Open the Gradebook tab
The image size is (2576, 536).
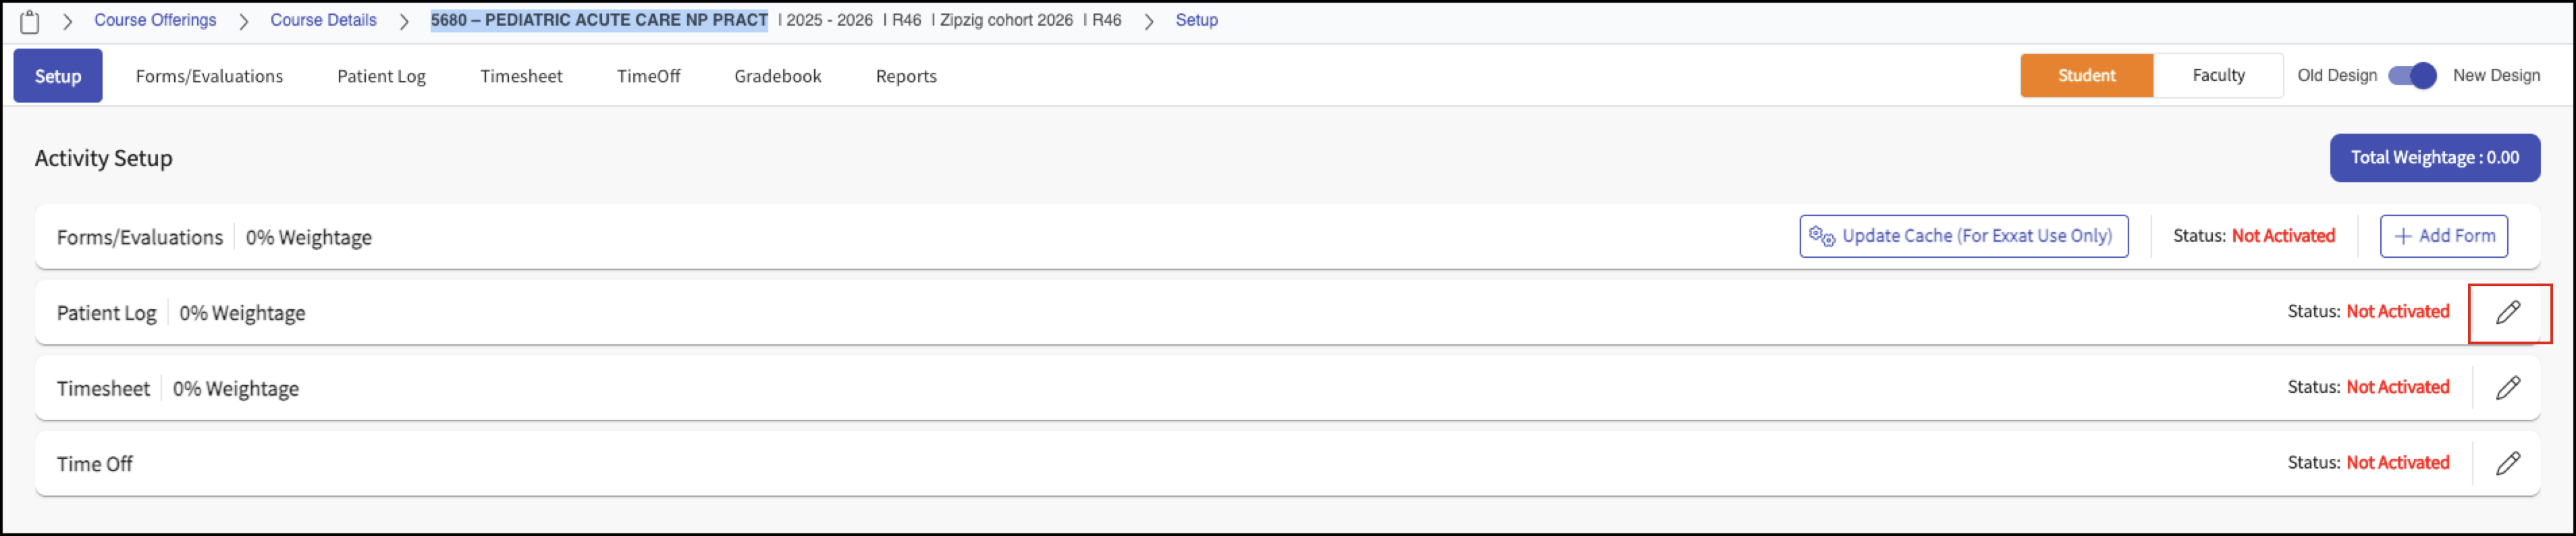click(777, 76)
